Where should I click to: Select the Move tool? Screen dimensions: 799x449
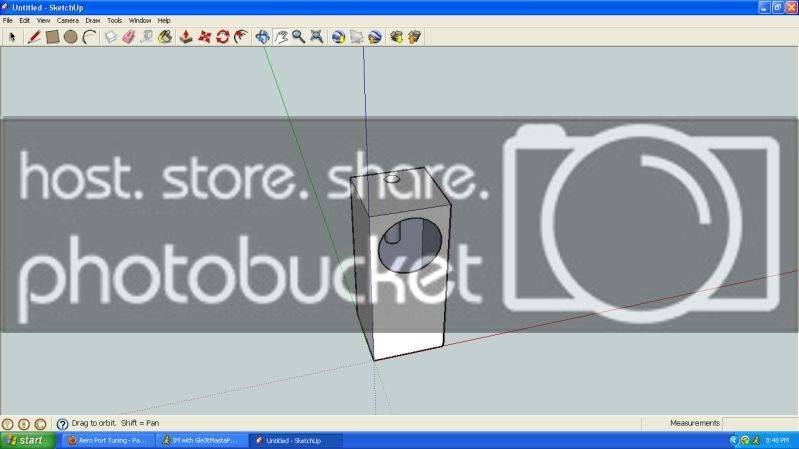click(x=204, y=37)
